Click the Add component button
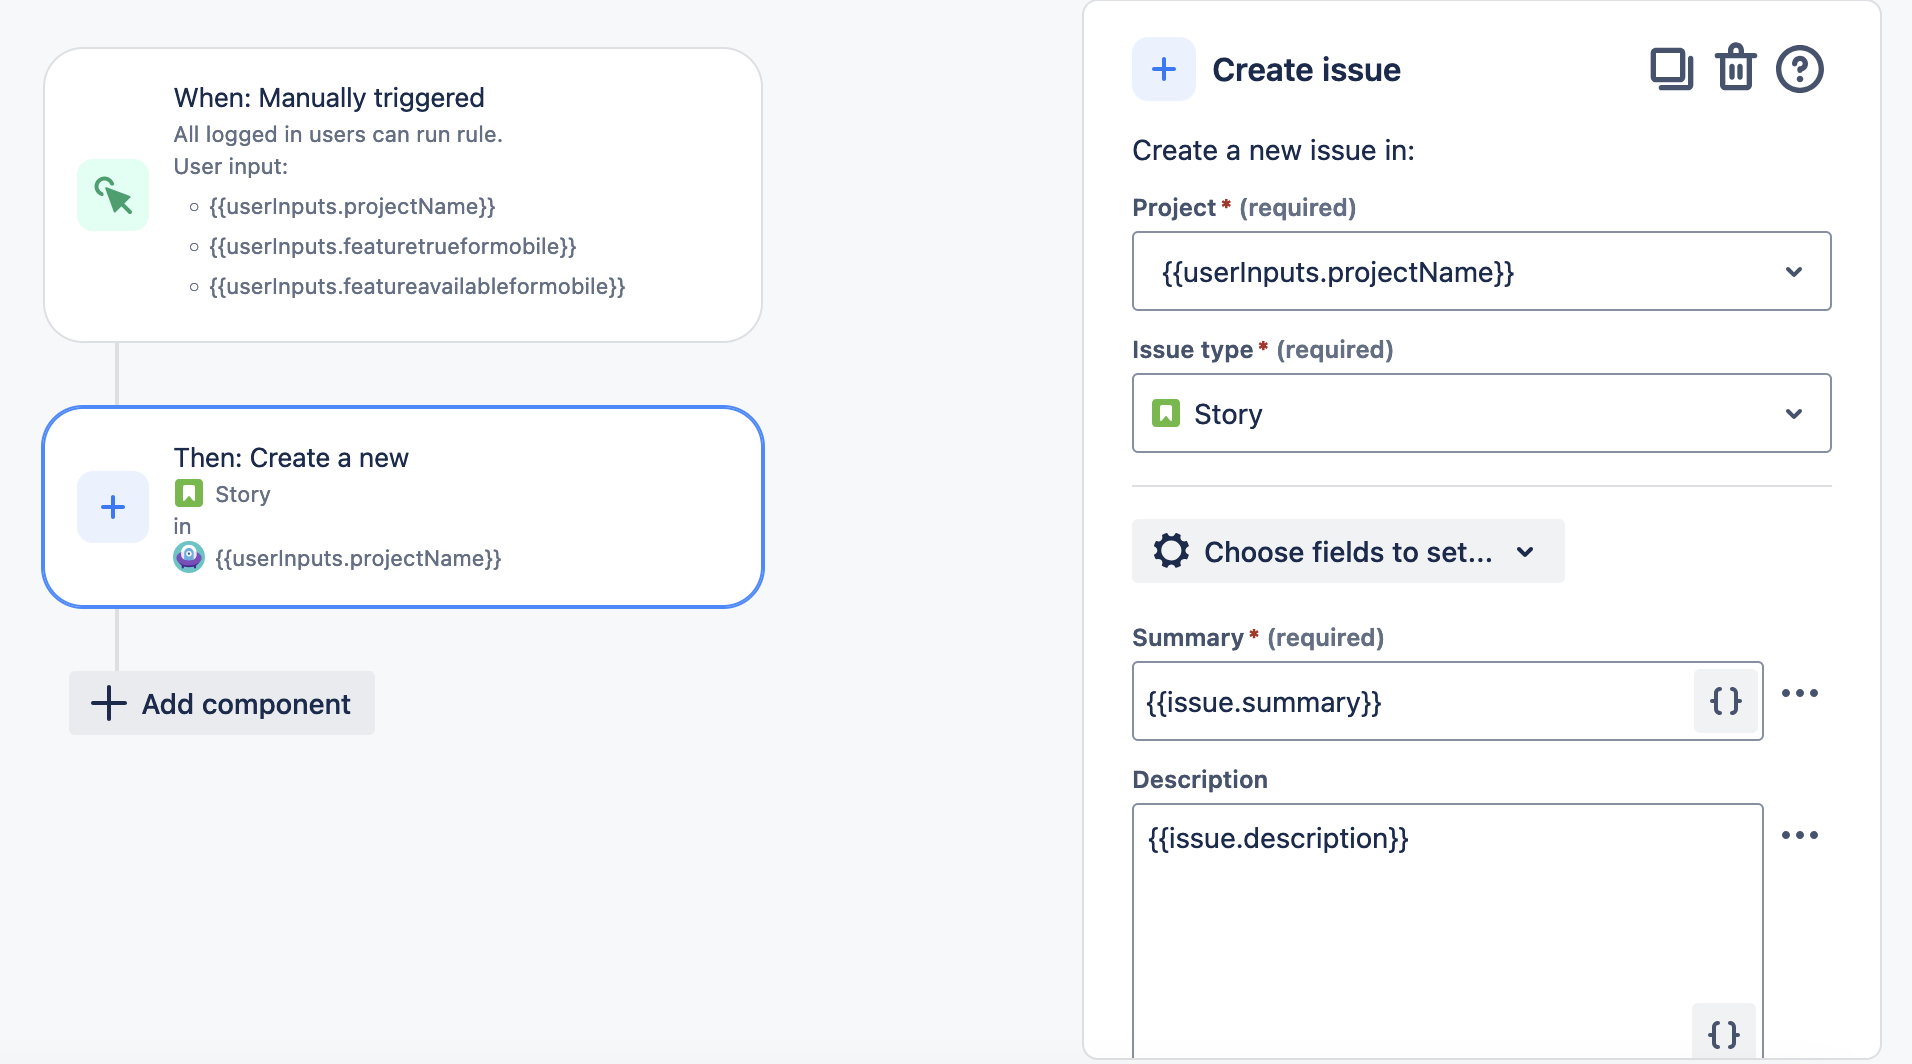 pos(221,703)
